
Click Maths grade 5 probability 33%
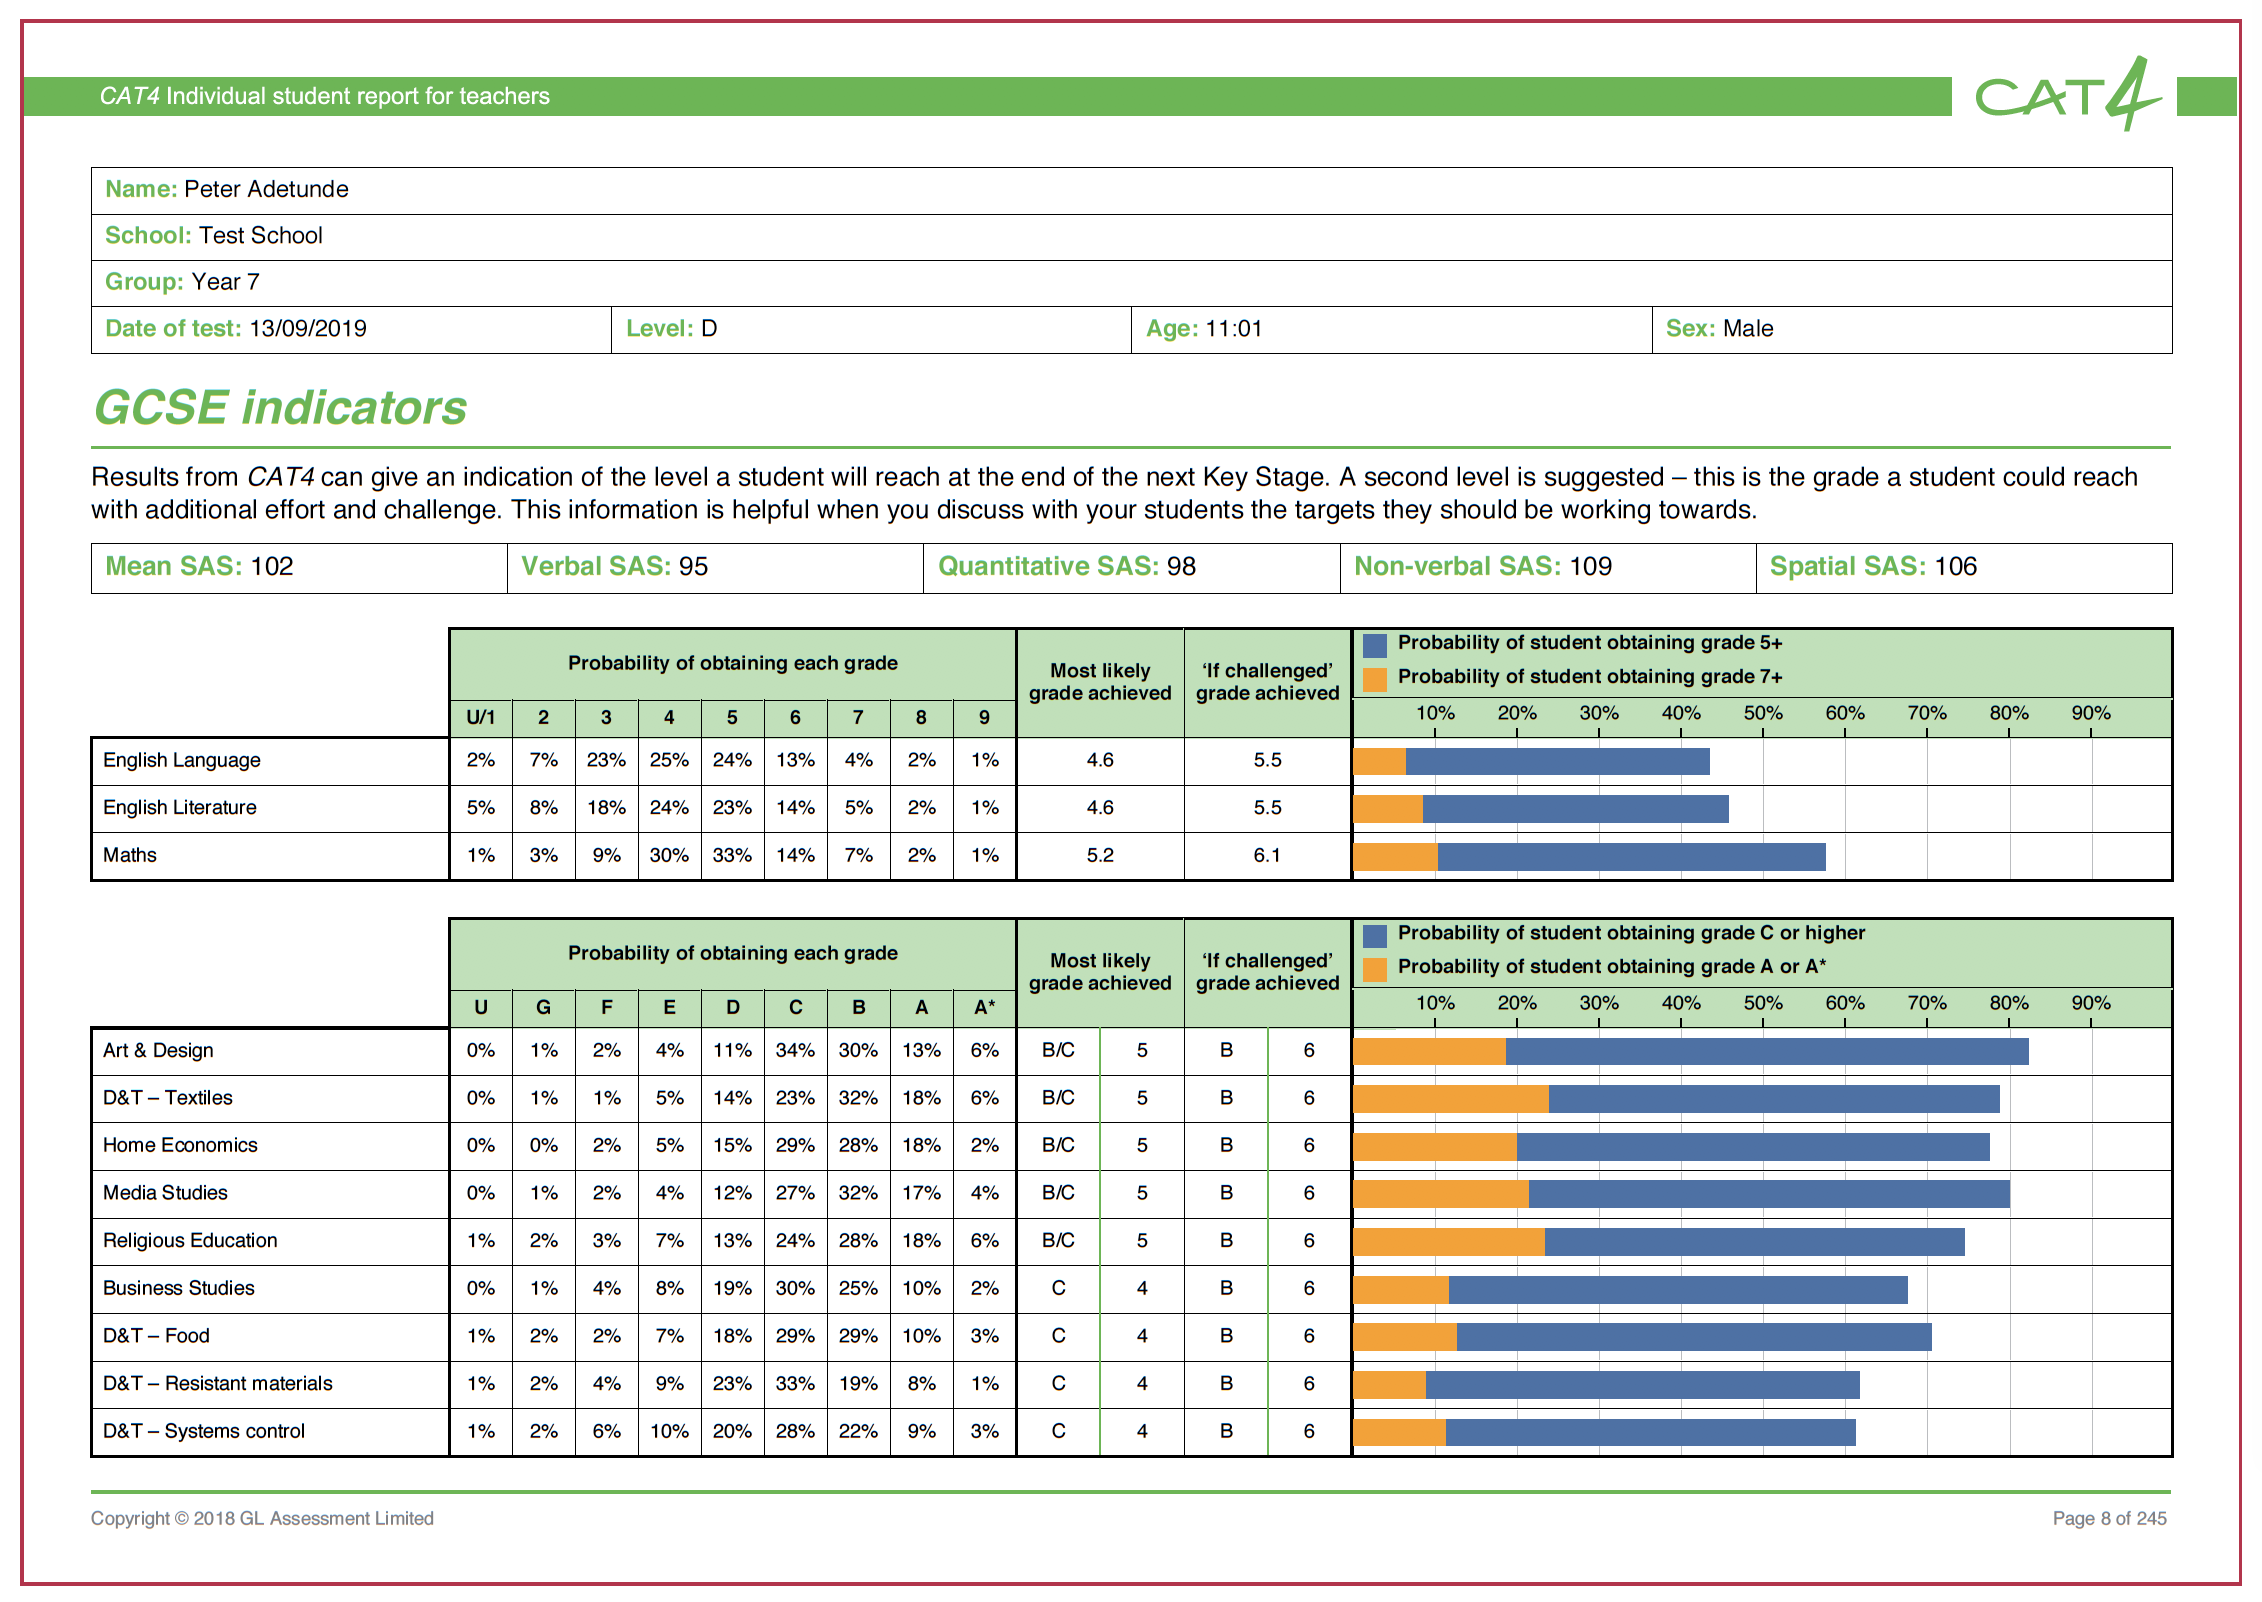click(732, 856)
